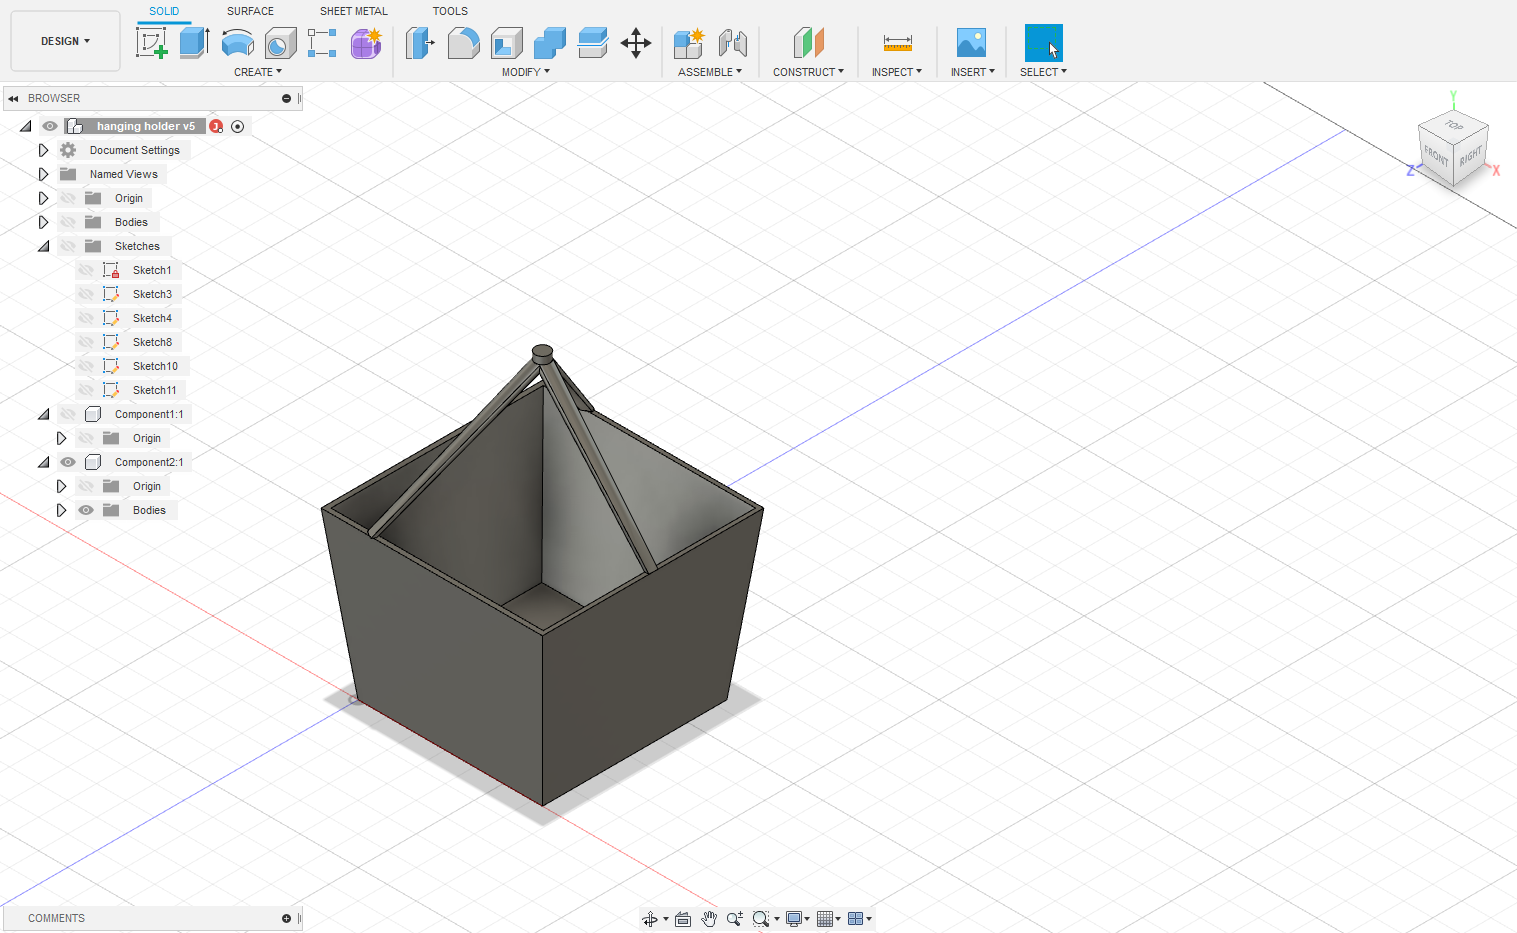The image size is (1517, 933).
Task: Collapse the Browser panel with double arrows
Action: tap(13, 98)
